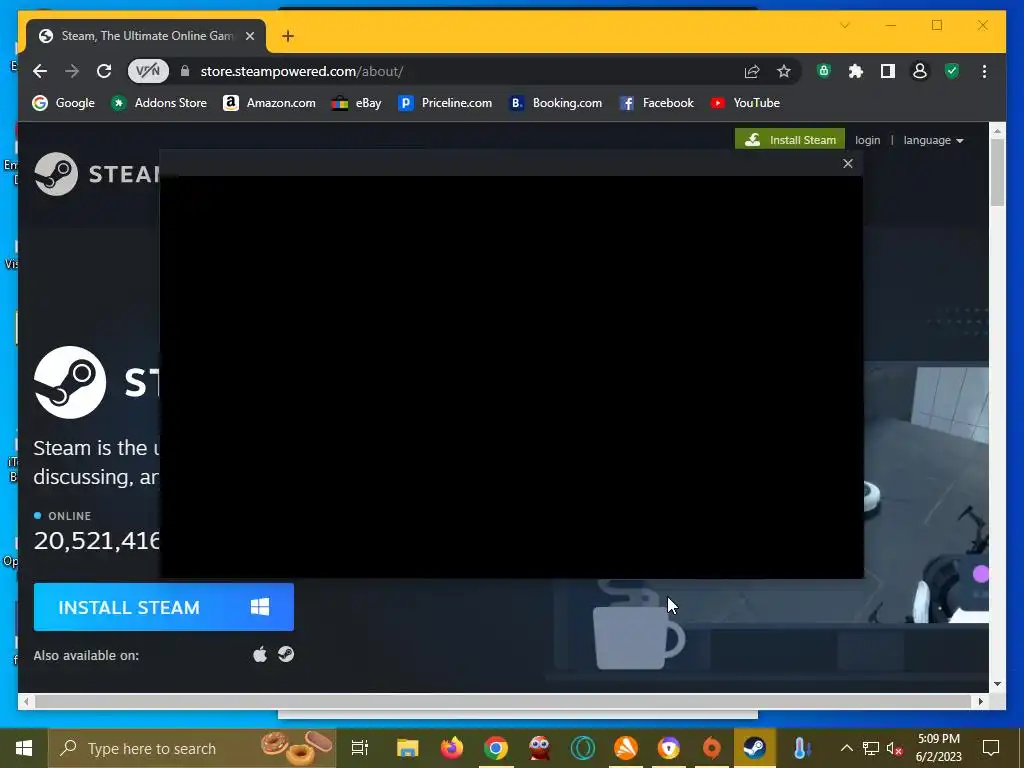Click the green Install Steam header button
This screenshot has width=1024, height=768.
(x=790, y=140)
